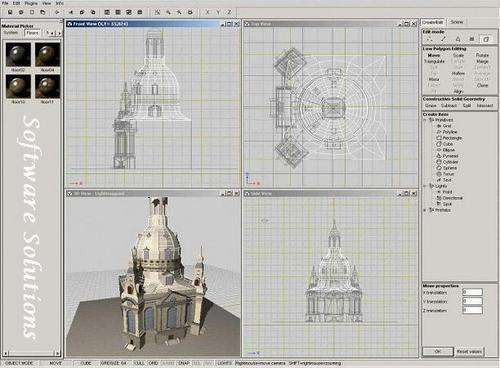Toggle LIGHTS in the status bar

(x=224, y=363)
